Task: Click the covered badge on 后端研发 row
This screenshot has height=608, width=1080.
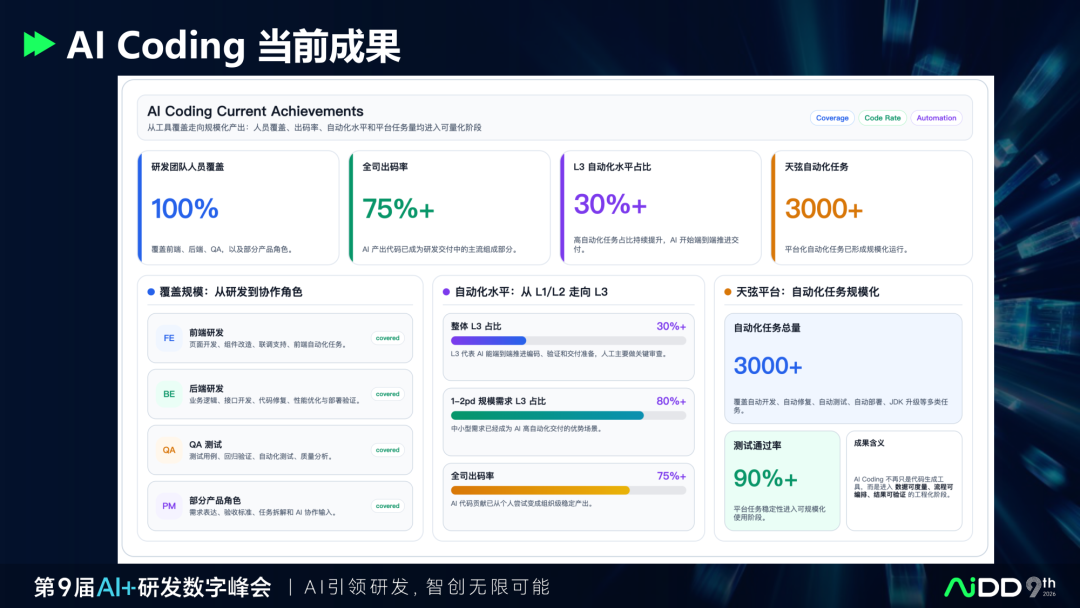Action: click(x=387, y=394)
